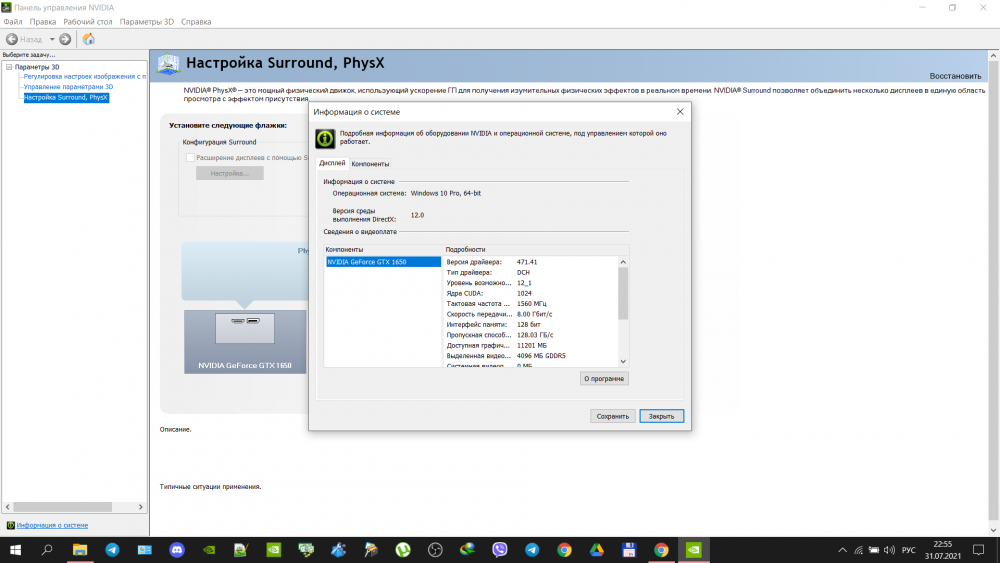The height and width of the screenshot is (563, 1000).
Task: Switch input language РУС
Action: pyautogui.click(x=909, y=550)
